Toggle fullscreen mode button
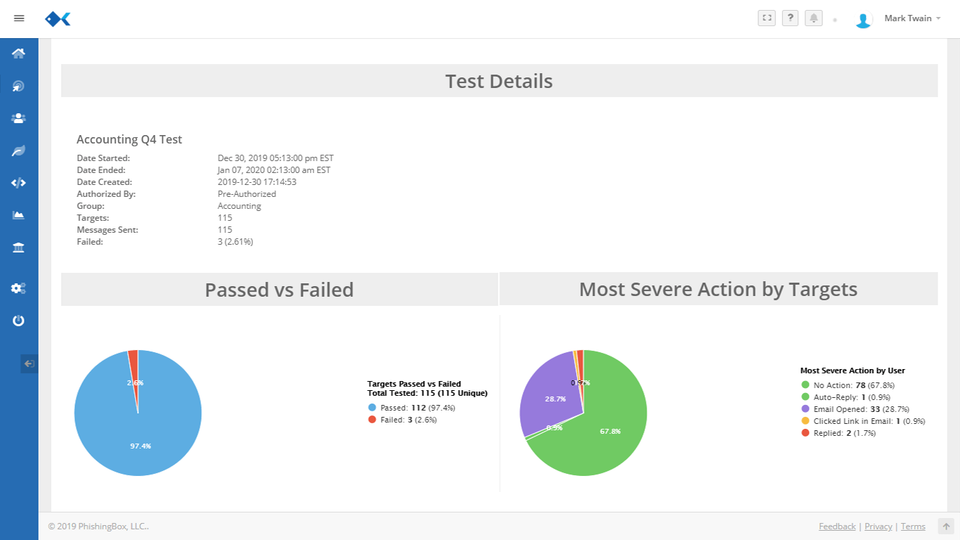The height and width of the screenshot is (540, 960). tap(767, 18)
